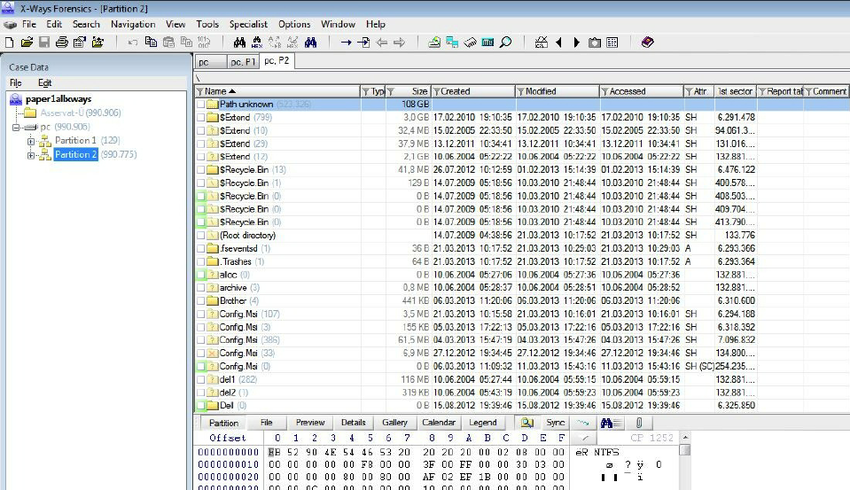This screenshot has width=850, height=490.
Task: Click the Find hex values icon
Action: pyautogui.click(x=257, y=42)
